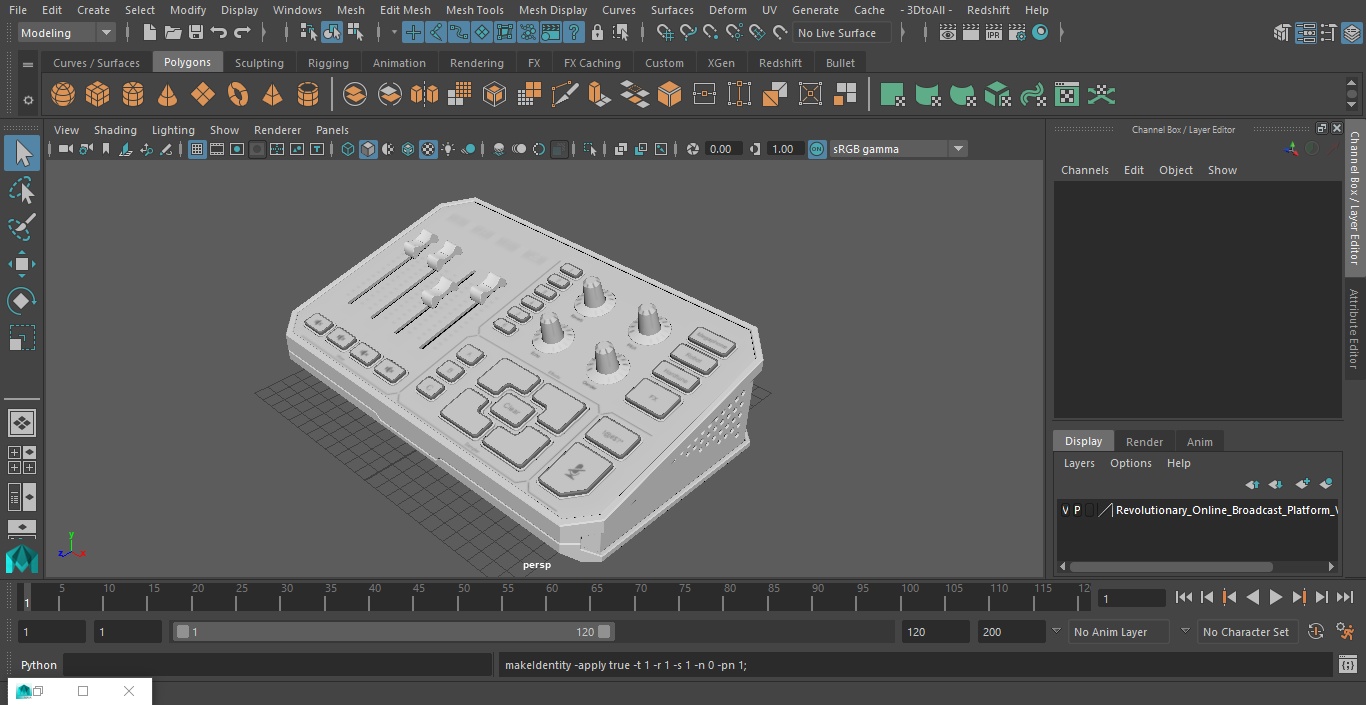Open the Edit Mesh menu
This screenshot has width=1366, height=705.
[405, 10]
